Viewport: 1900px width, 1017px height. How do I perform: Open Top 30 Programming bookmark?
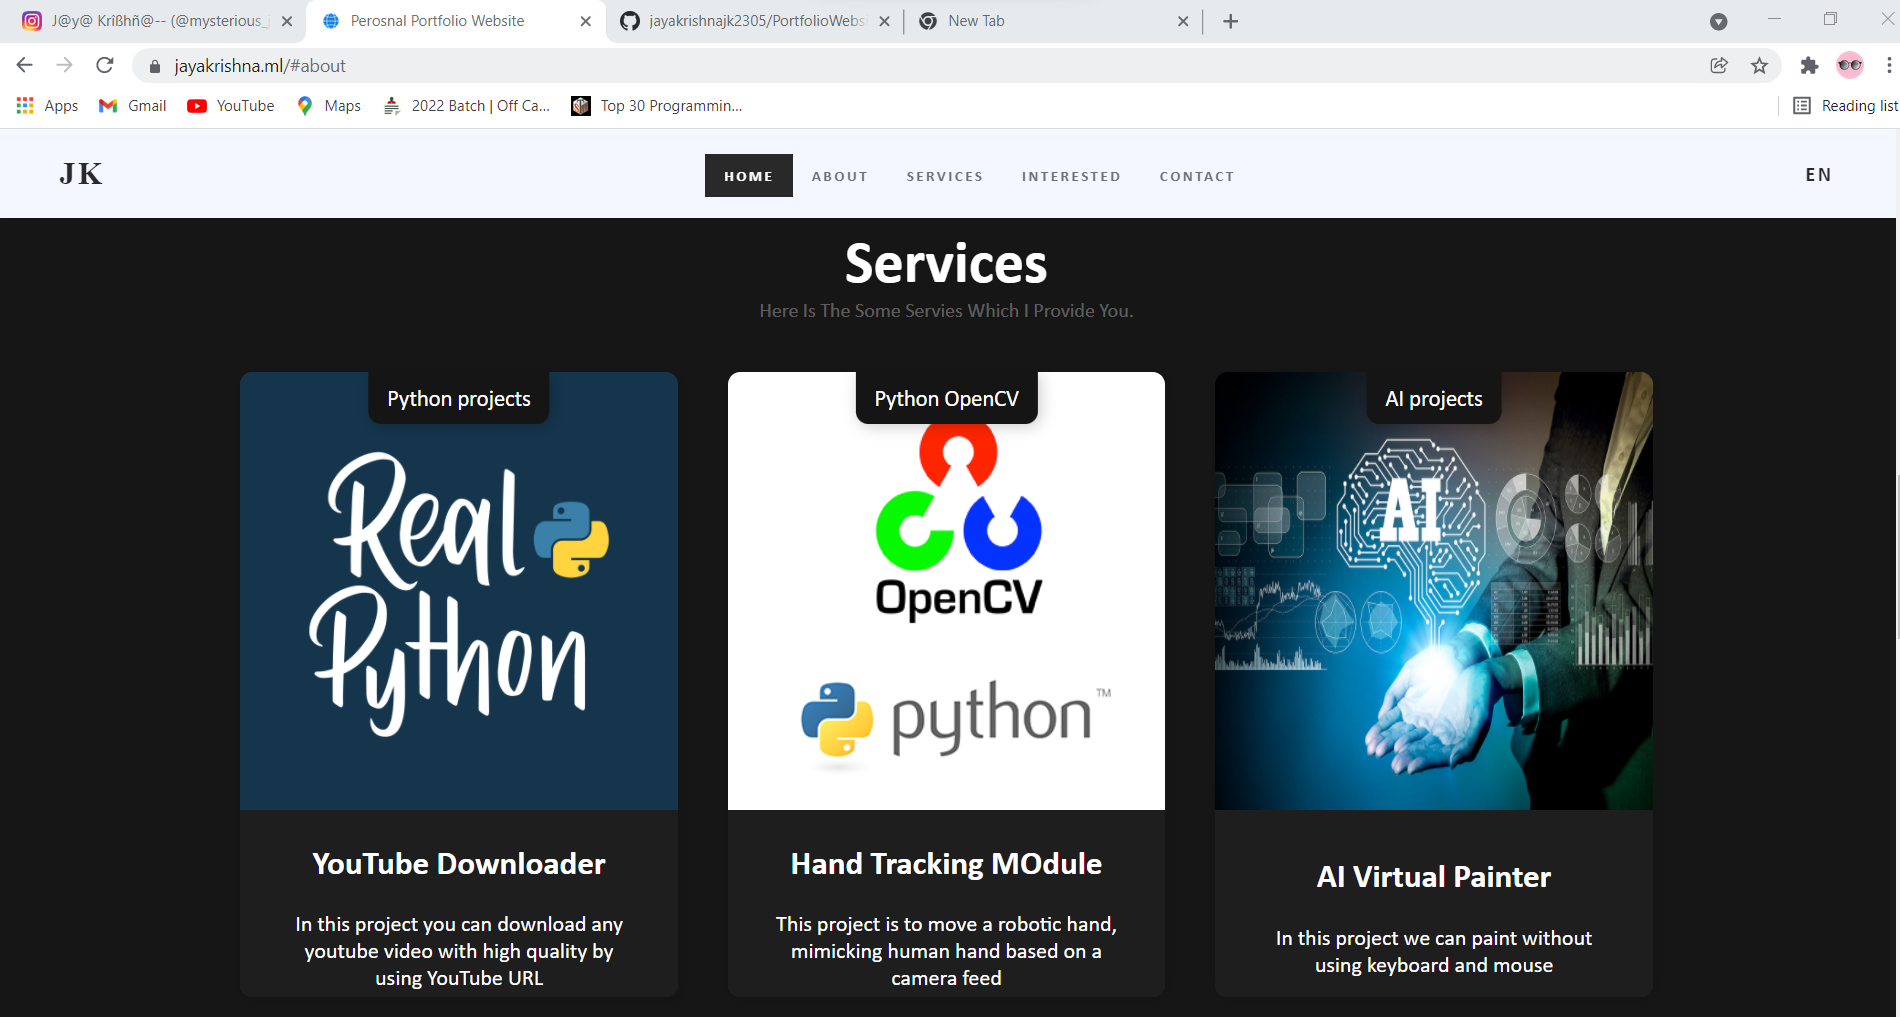click(656, 105)
